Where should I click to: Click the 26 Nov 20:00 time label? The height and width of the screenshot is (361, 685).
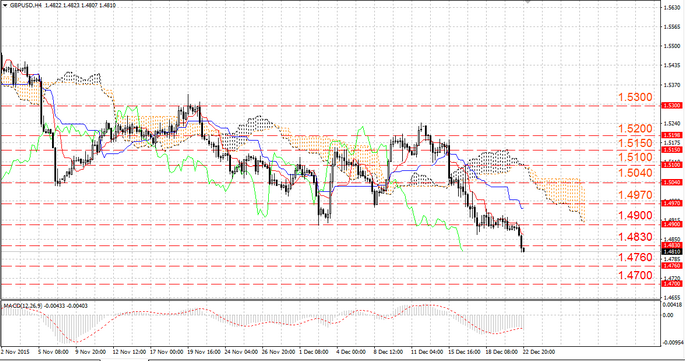[x=279, y=352]
